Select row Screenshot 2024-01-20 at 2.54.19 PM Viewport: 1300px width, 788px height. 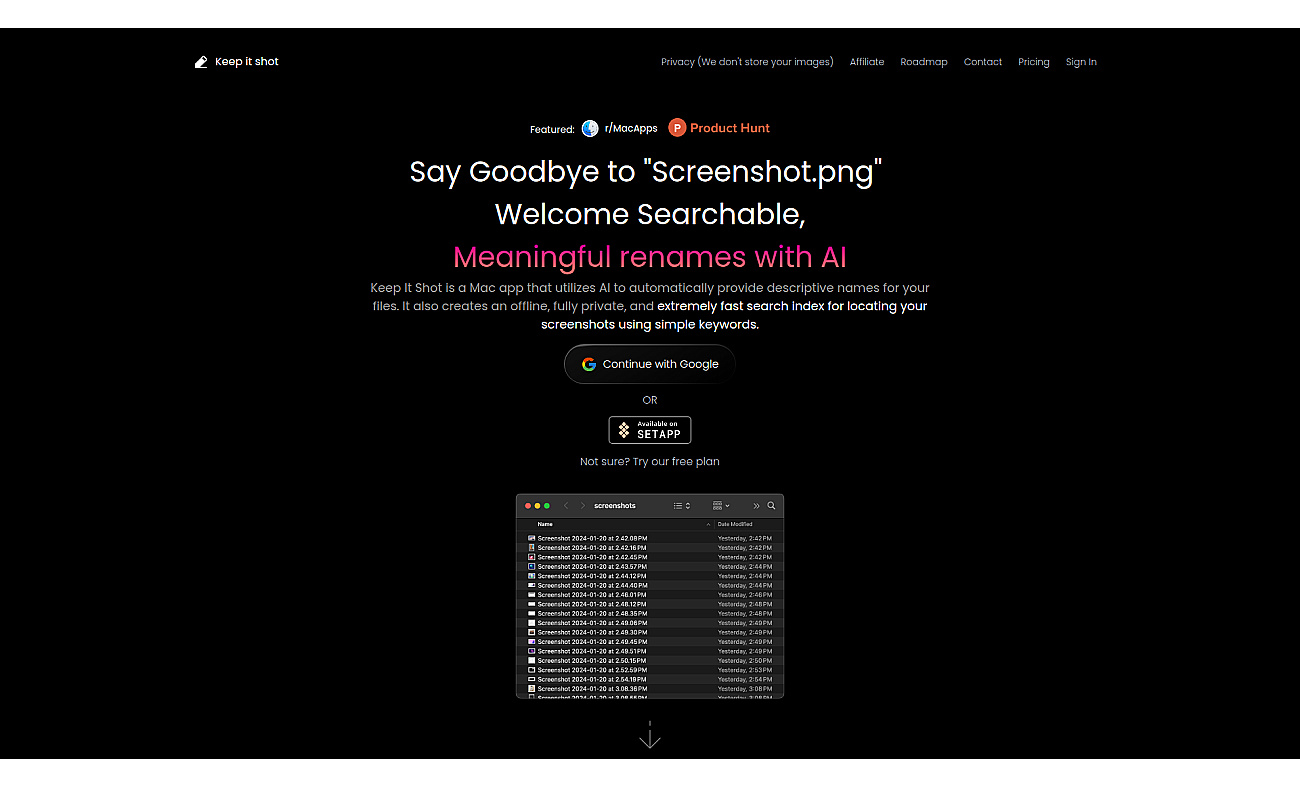coord(650,680)
